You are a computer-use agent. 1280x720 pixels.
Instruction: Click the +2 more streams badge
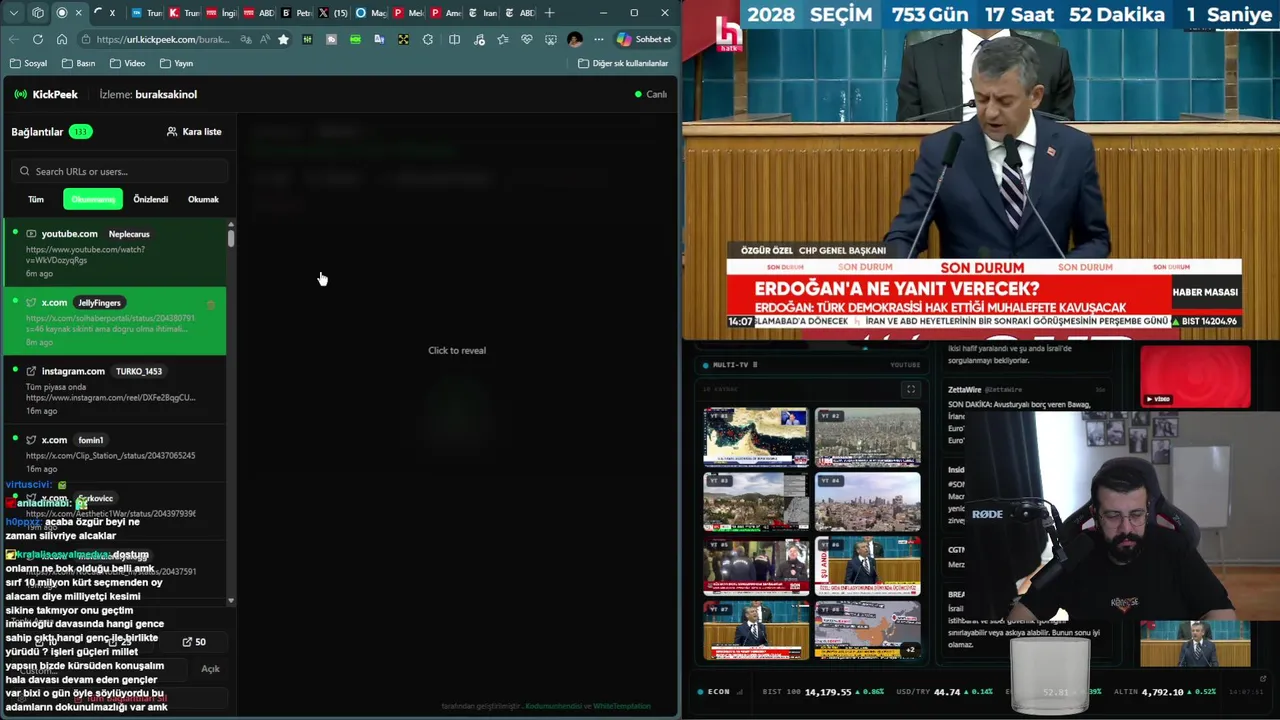click(909, 649)
